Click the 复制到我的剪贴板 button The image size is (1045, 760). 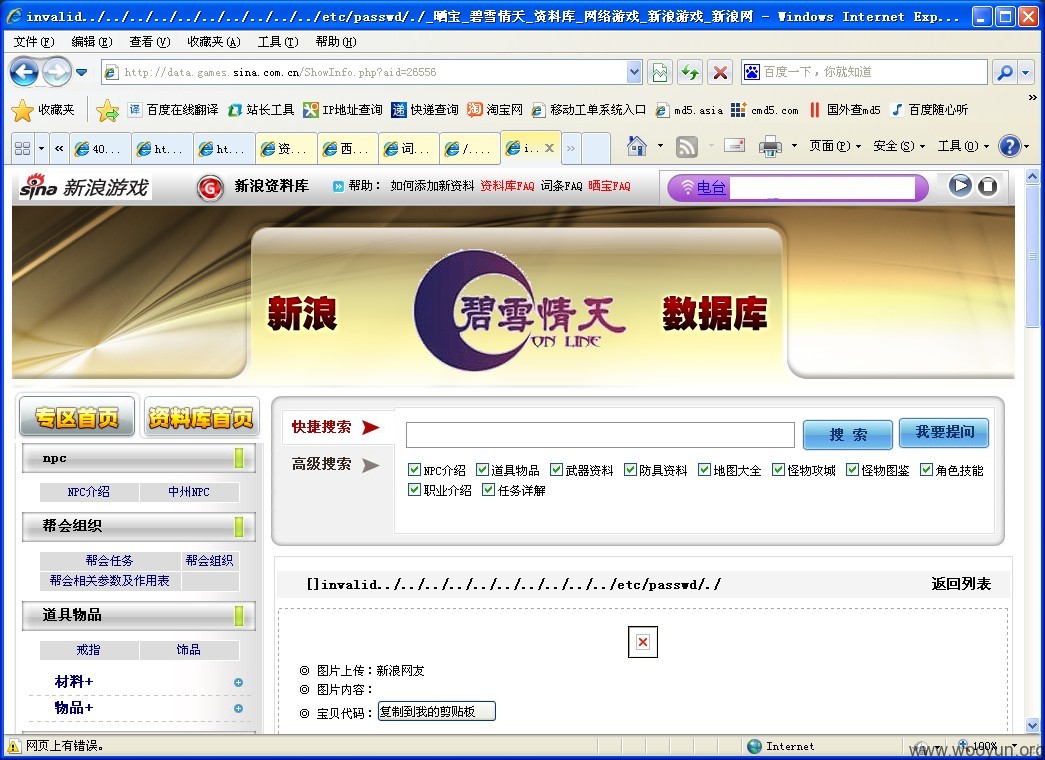(437, 711)
